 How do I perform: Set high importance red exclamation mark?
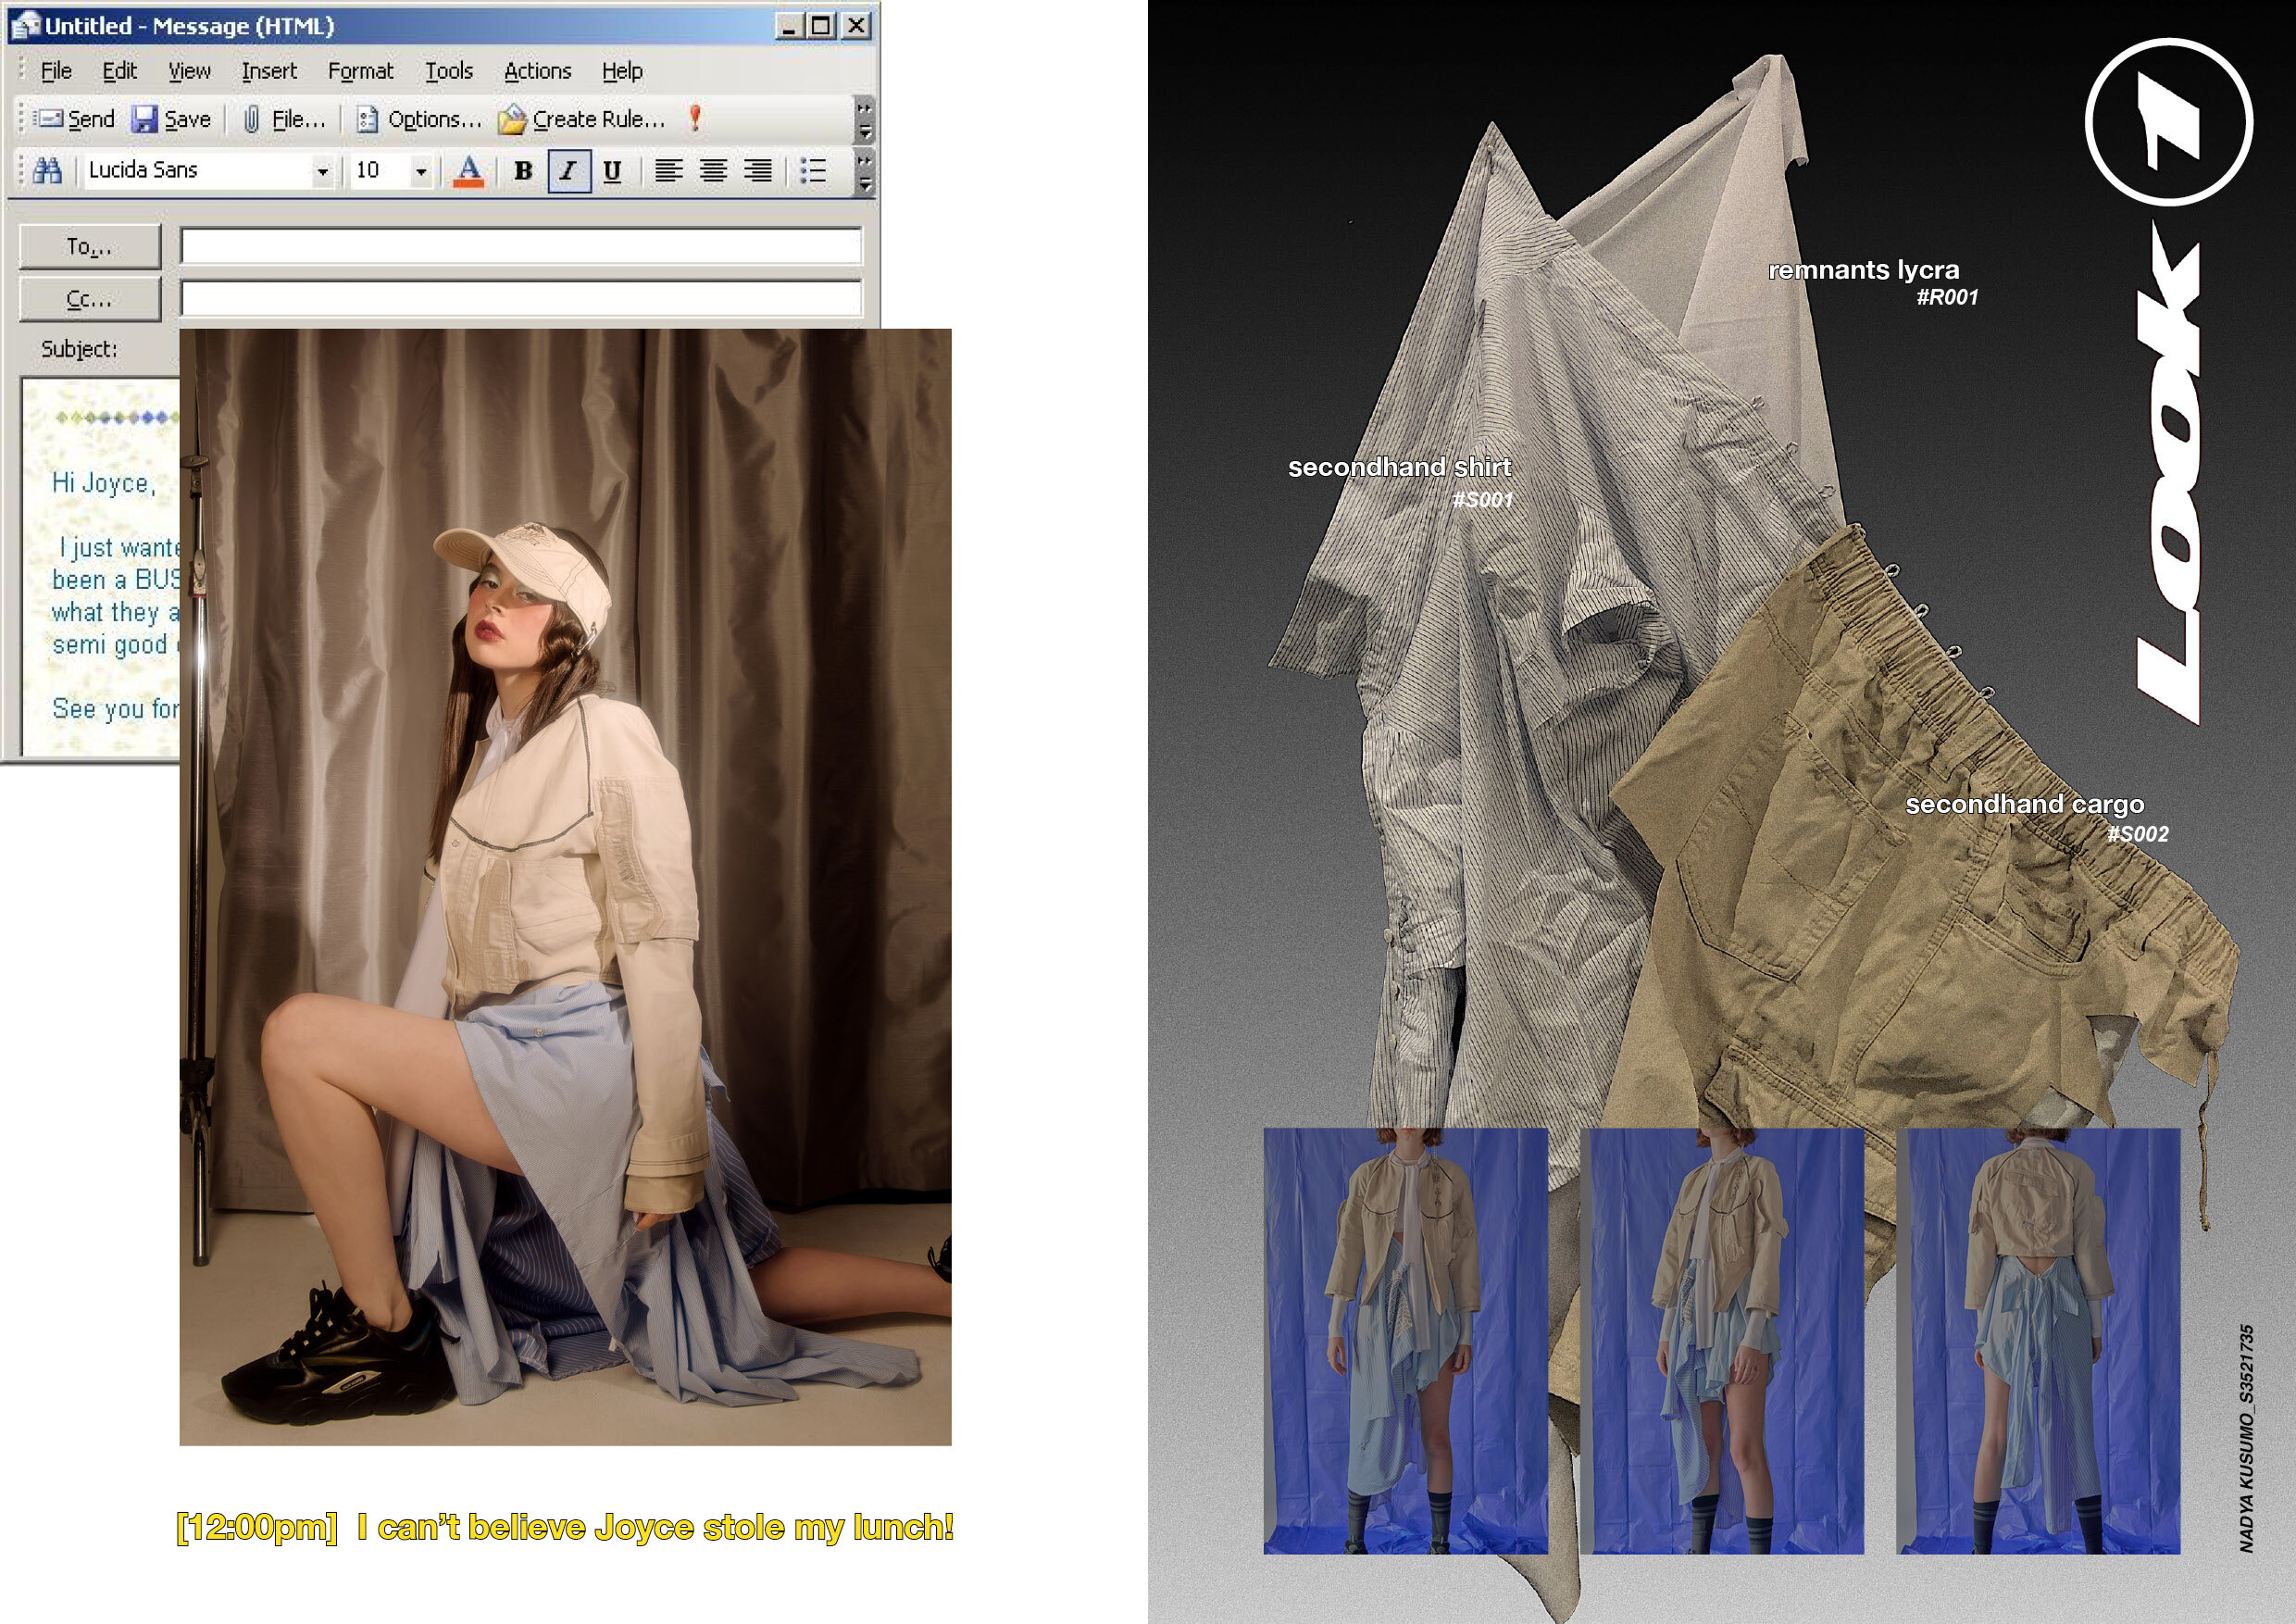695,119
